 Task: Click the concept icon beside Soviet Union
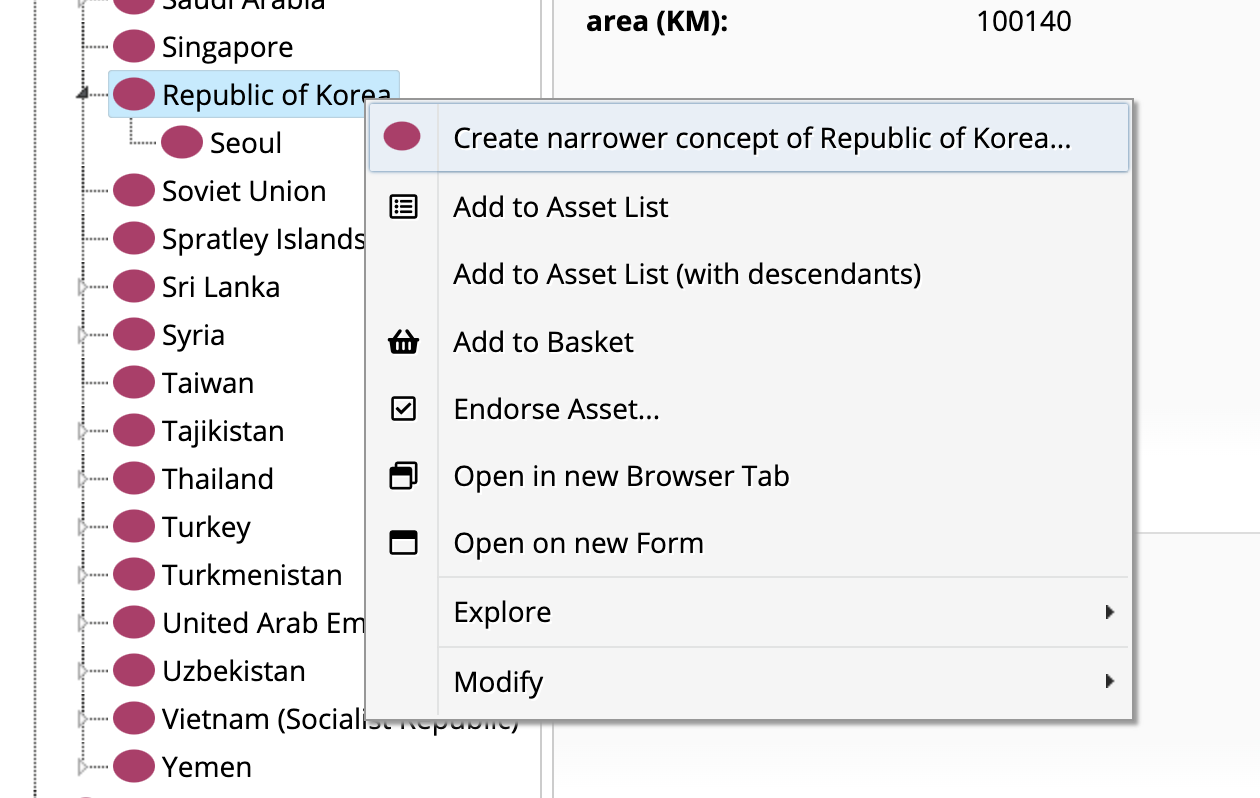[132, 190]
